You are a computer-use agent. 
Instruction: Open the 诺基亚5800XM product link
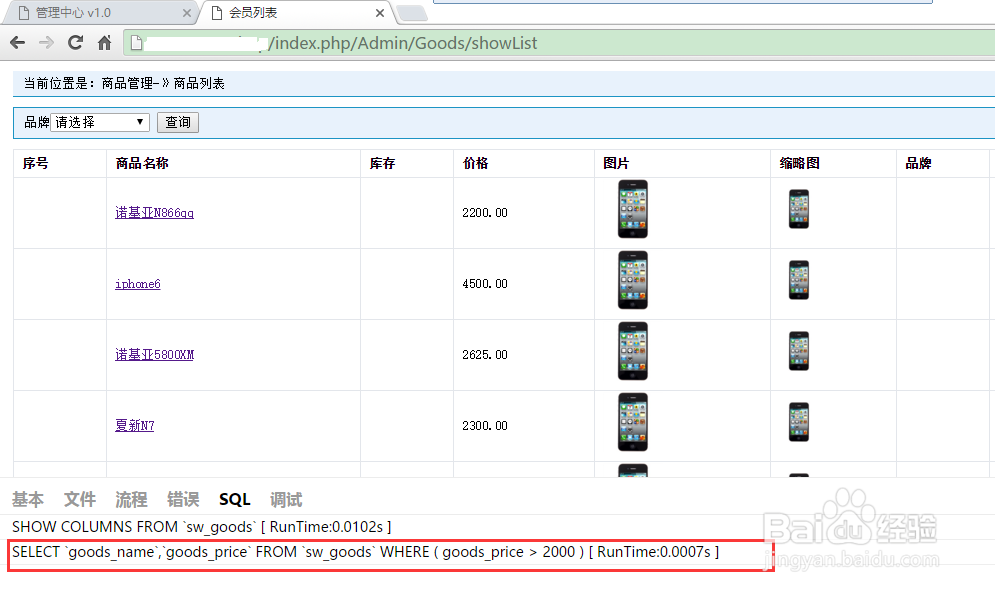(x=154, y=355)
